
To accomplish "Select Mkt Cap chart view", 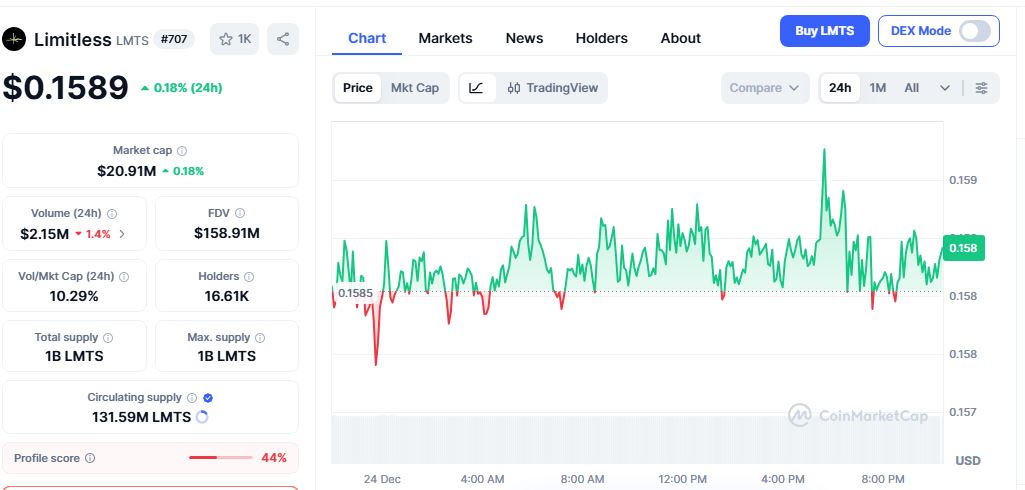I will pyautogui.click(x=415, y=88).
